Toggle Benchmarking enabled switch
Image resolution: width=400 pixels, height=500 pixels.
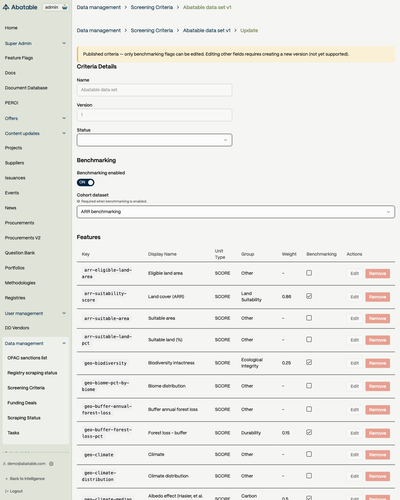tap(86, 182)
